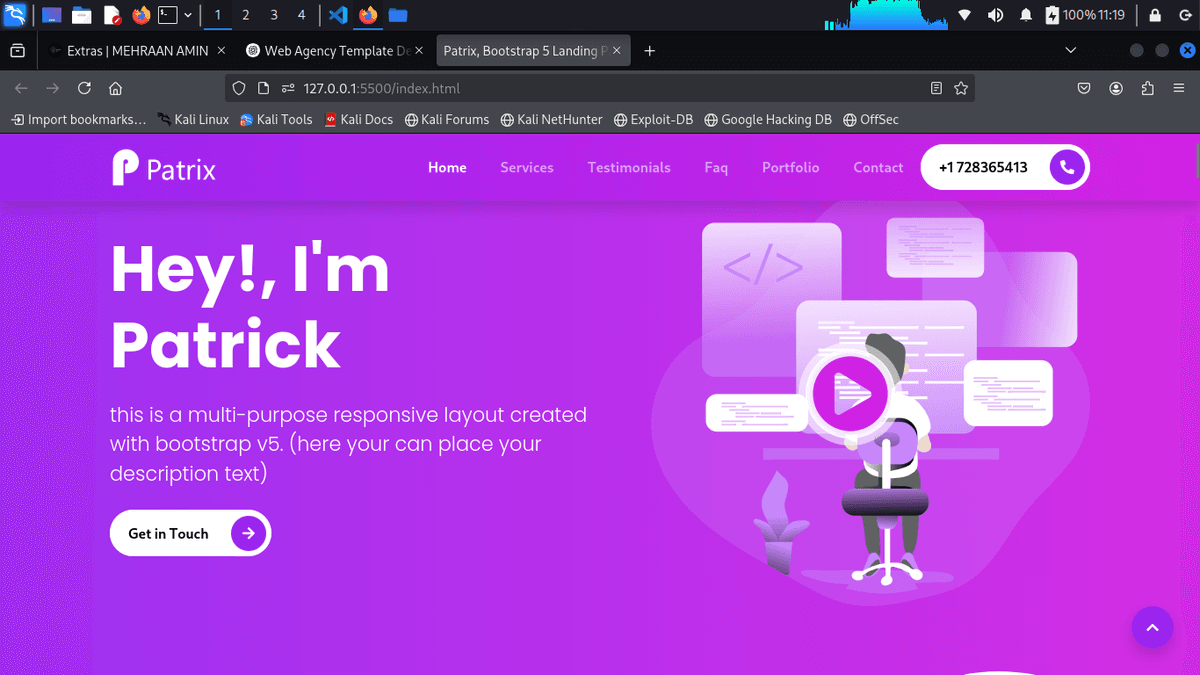
Task: Switch to Web Agency Template tab
Action: coord(334,50)
